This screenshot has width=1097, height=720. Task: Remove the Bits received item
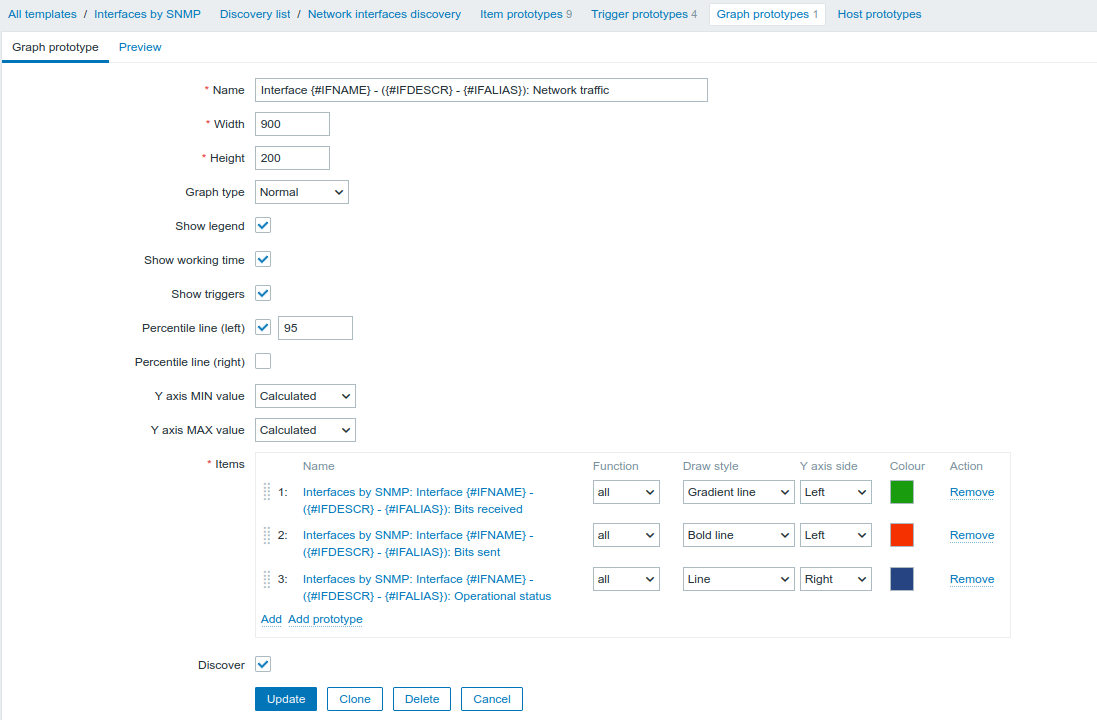pos(972,493)
